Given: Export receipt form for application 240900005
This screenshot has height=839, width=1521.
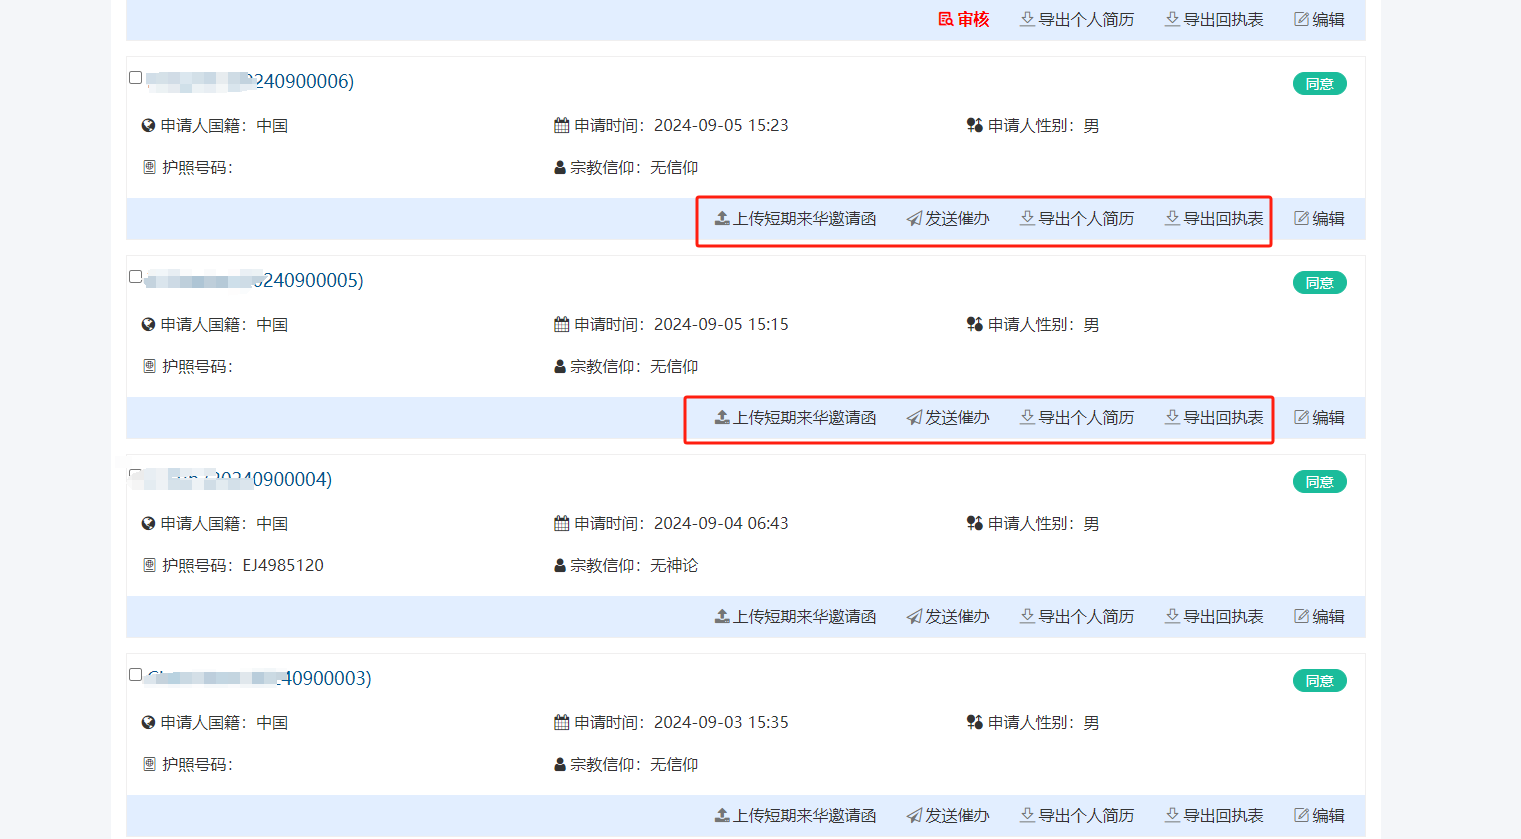Looking at the screenshot, I should [1213, 417].
